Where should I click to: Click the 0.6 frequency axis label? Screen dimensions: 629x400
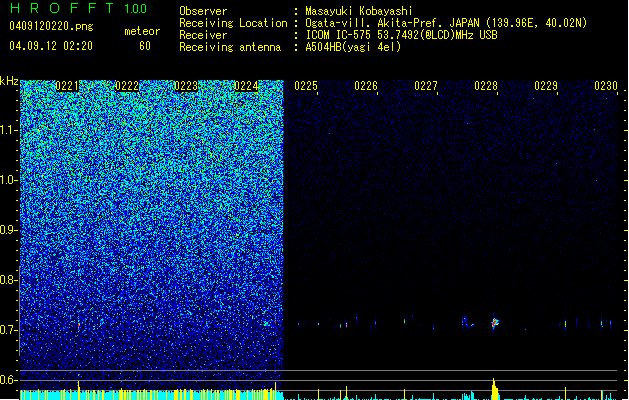pos(8,380)
